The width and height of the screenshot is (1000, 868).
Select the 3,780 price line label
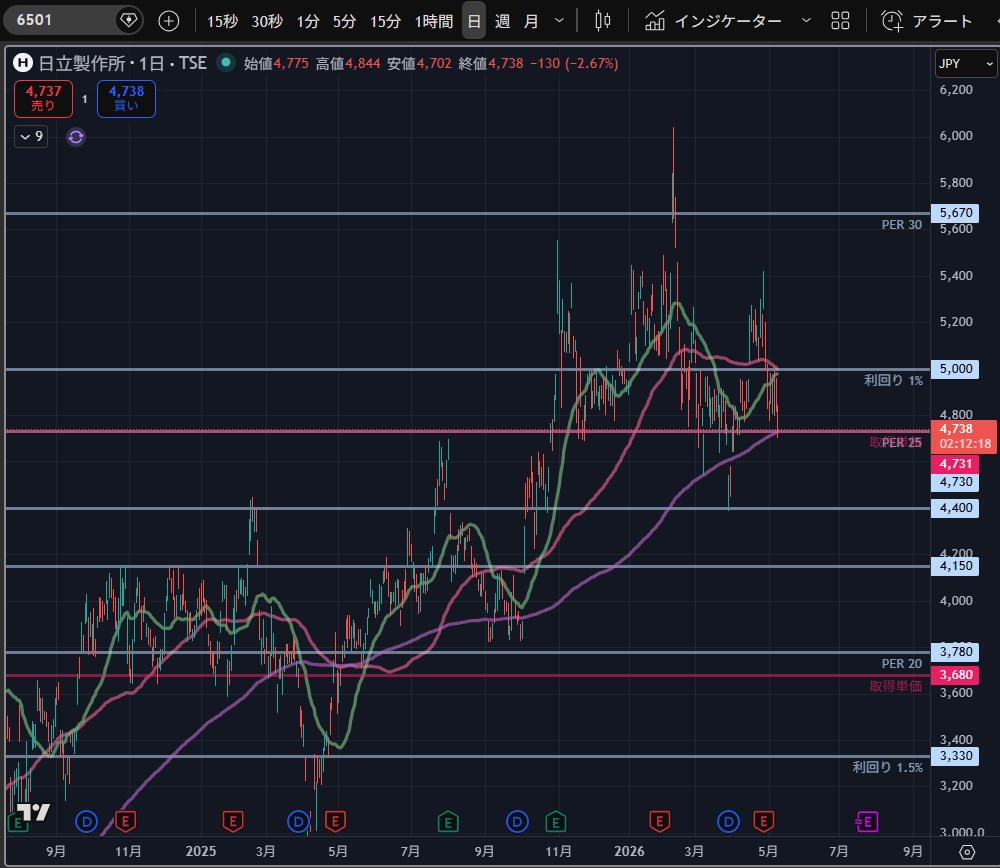pos(955,652)
